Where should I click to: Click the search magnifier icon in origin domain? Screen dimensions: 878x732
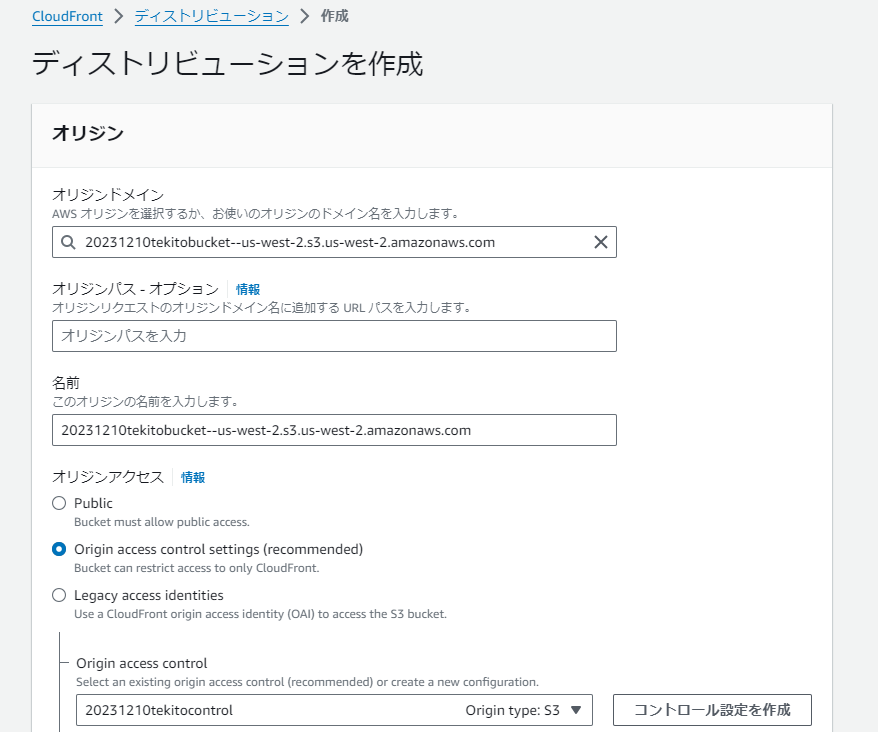68,242
